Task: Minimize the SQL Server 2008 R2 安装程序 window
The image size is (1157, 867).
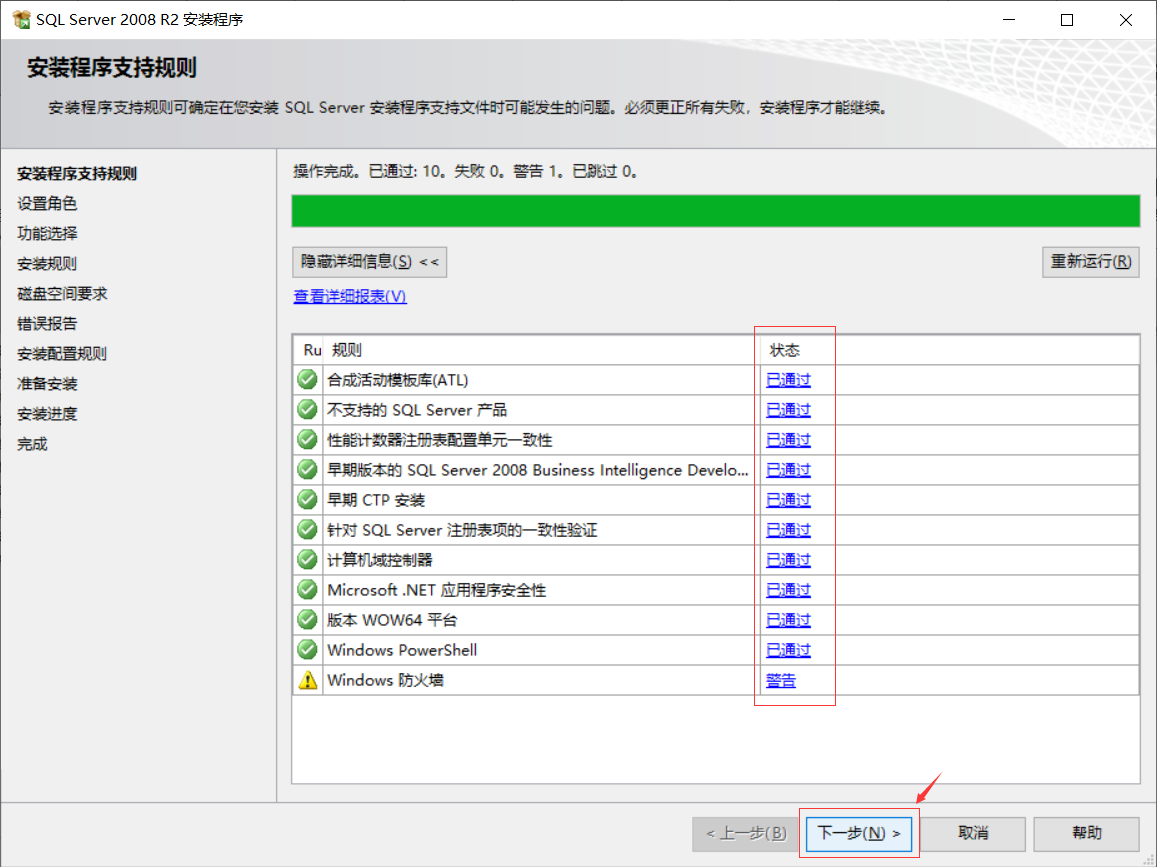Action: 1009,20
